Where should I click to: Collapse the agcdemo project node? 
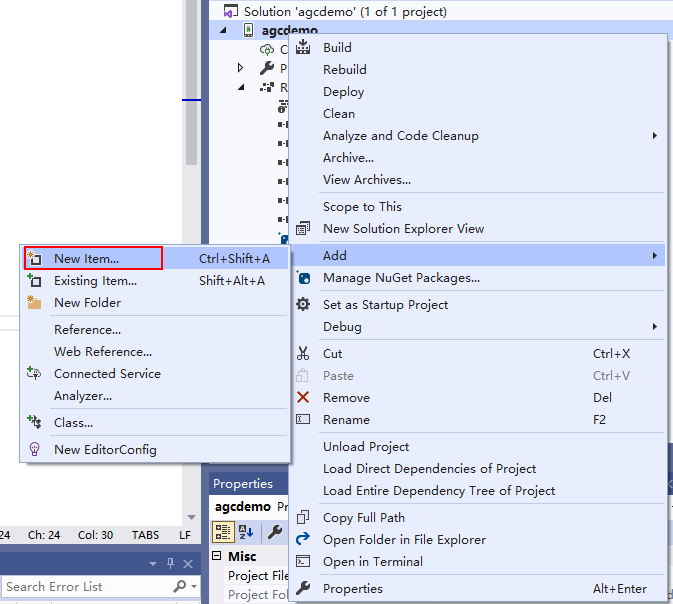pos(224,31)
